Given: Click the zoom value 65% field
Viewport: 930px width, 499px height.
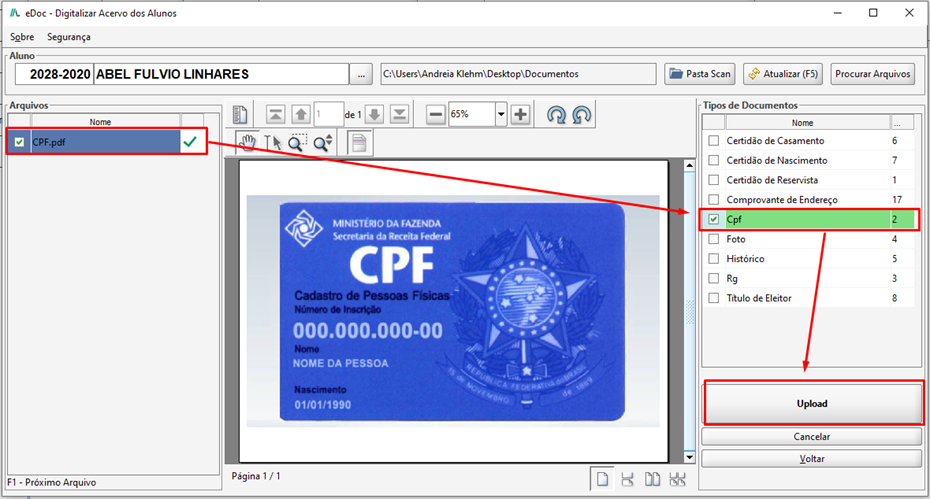Looking at the screenshot, I should [472, 115].
